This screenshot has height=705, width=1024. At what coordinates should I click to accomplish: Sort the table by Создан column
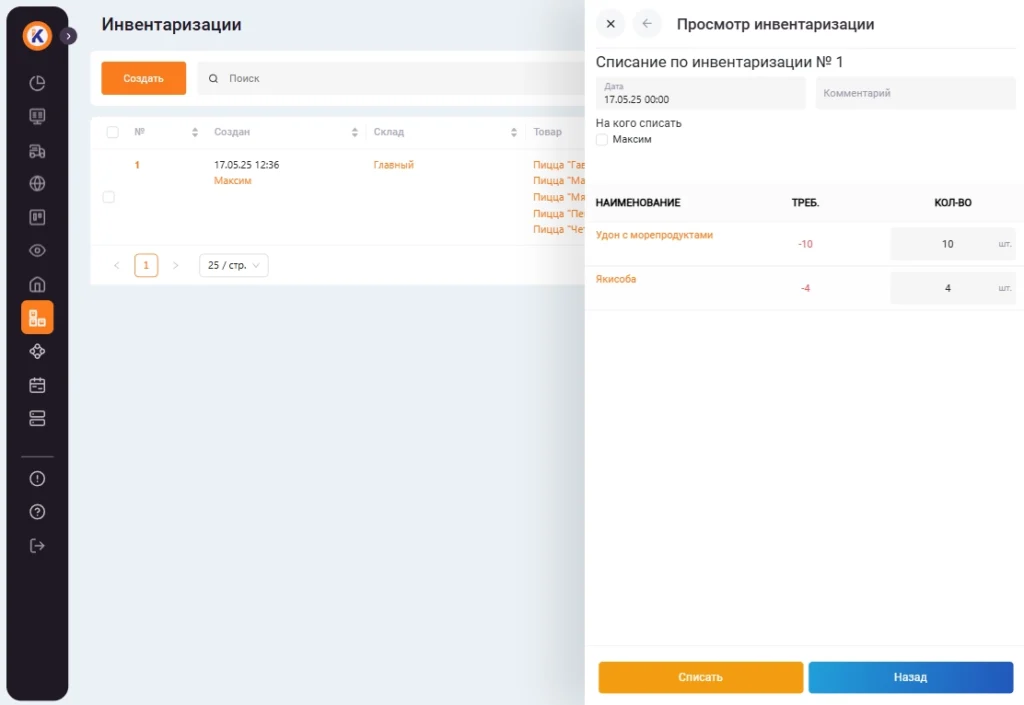355,132
